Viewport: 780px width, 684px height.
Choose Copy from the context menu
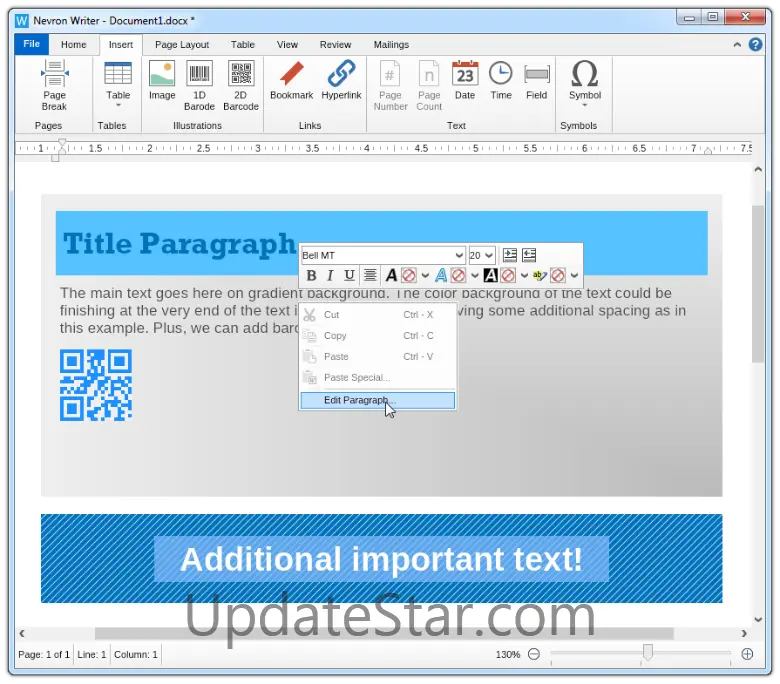click(378, 336)
